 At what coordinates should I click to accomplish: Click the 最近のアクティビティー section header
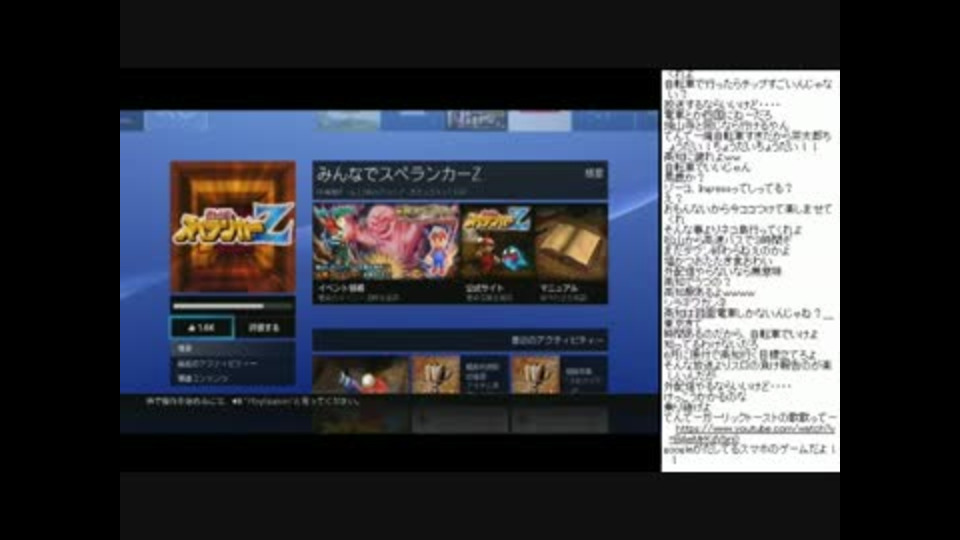point(460,340)
